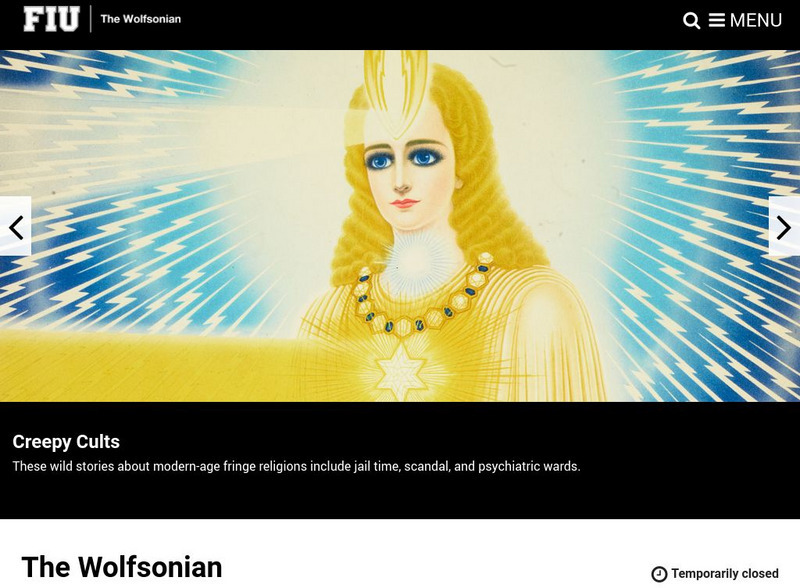
Task: Click the Temporarily closed hours link
Action: [x=724, y=574]
